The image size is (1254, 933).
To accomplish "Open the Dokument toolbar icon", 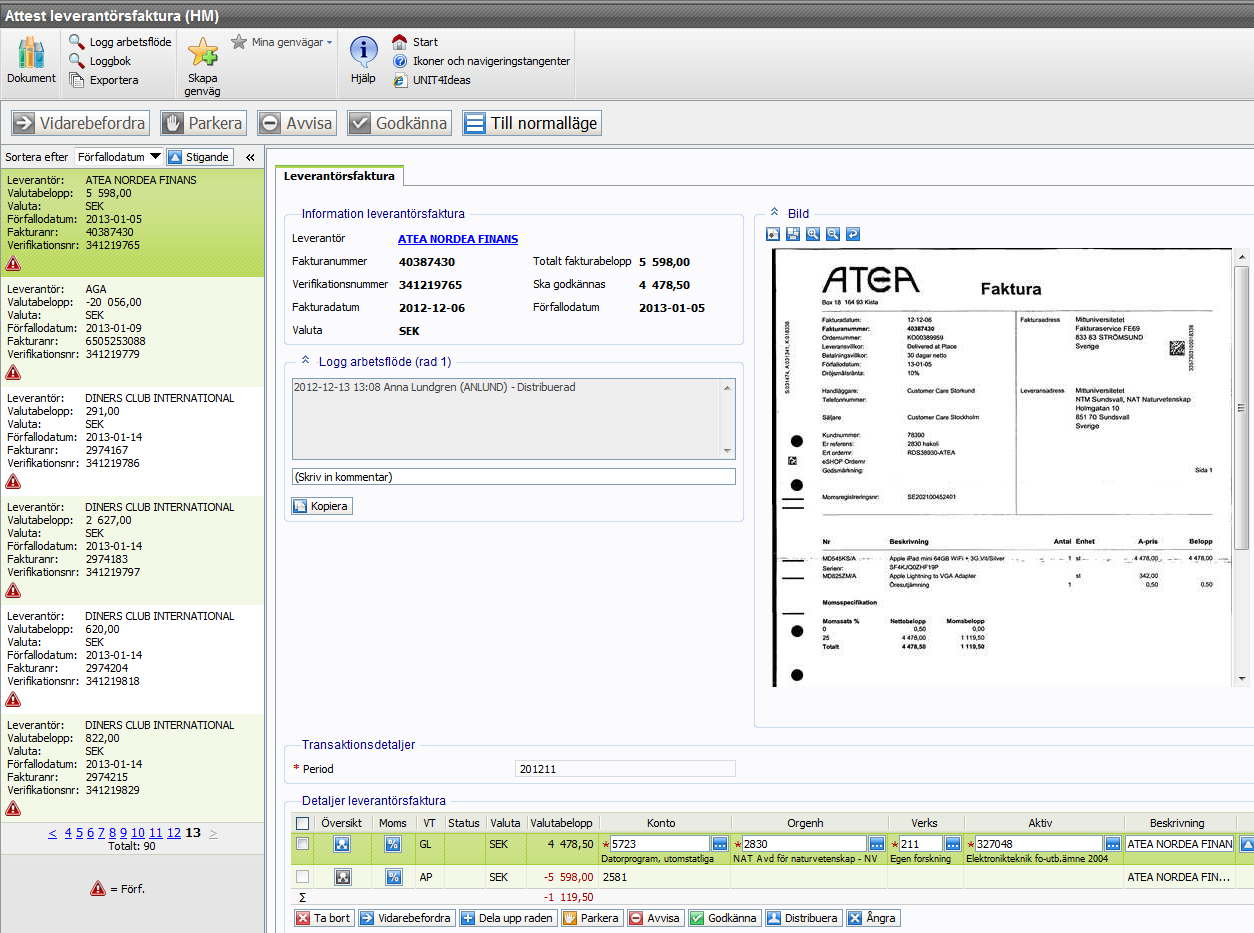I will coord(32,60).
